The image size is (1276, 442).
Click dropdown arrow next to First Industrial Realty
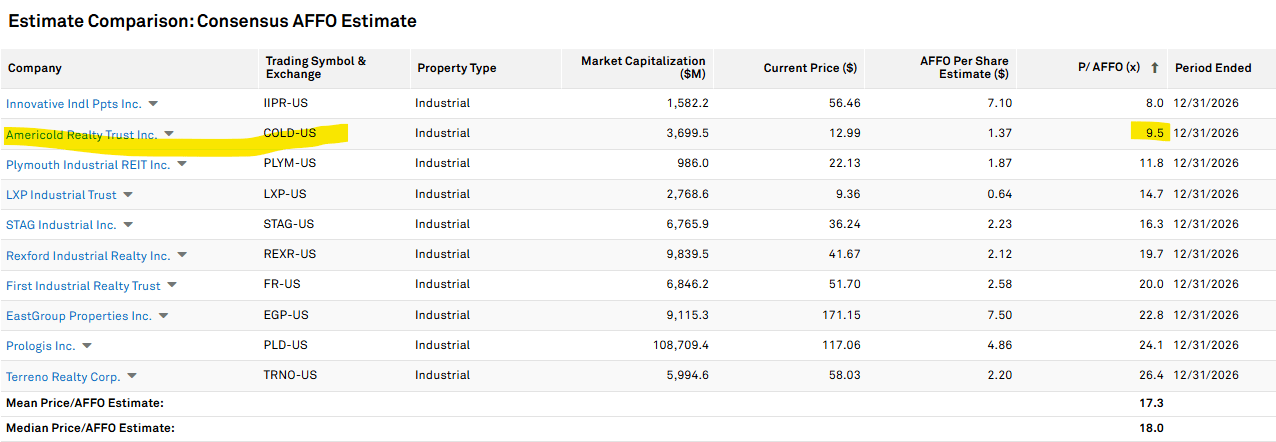tap(172, 286)
